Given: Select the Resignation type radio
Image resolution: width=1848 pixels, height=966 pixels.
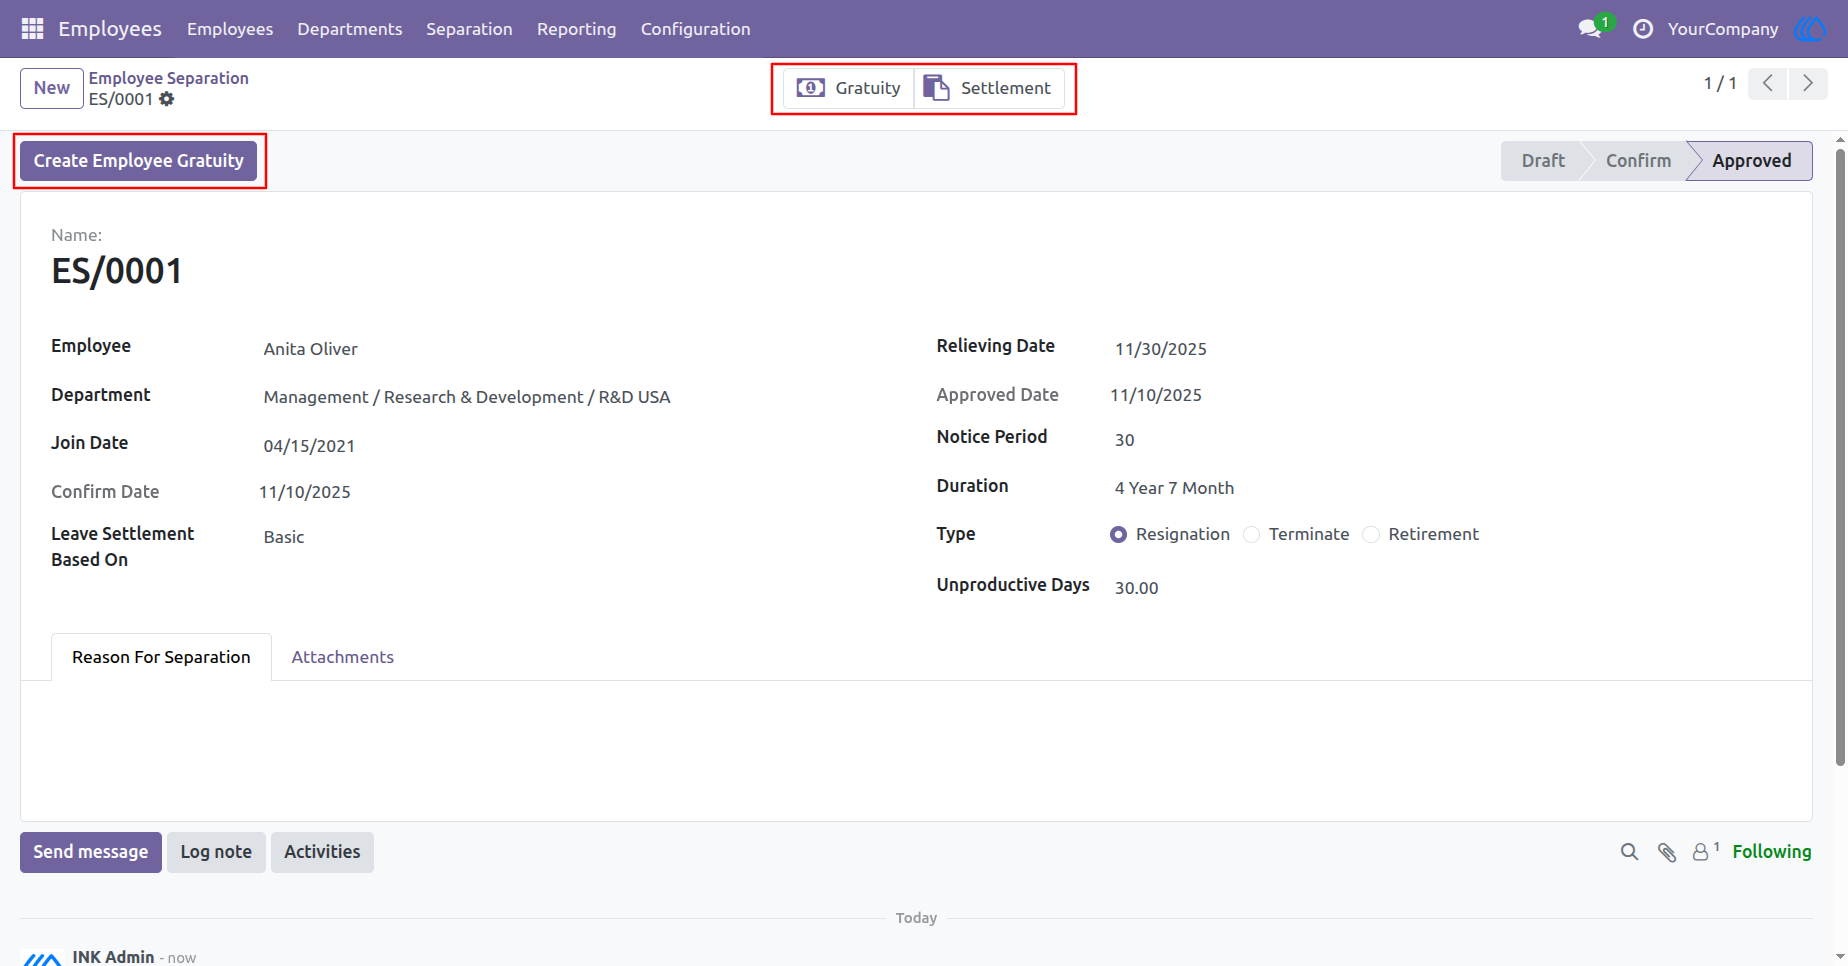Looking at the screenshot, I should 1118,535.
